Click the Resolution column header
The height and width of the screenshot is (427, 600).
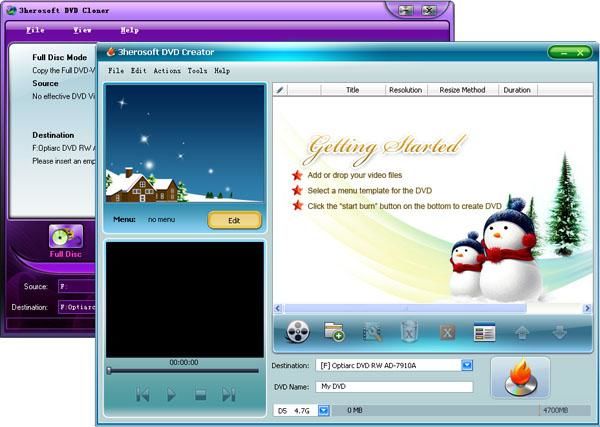[x=406, y=90]
